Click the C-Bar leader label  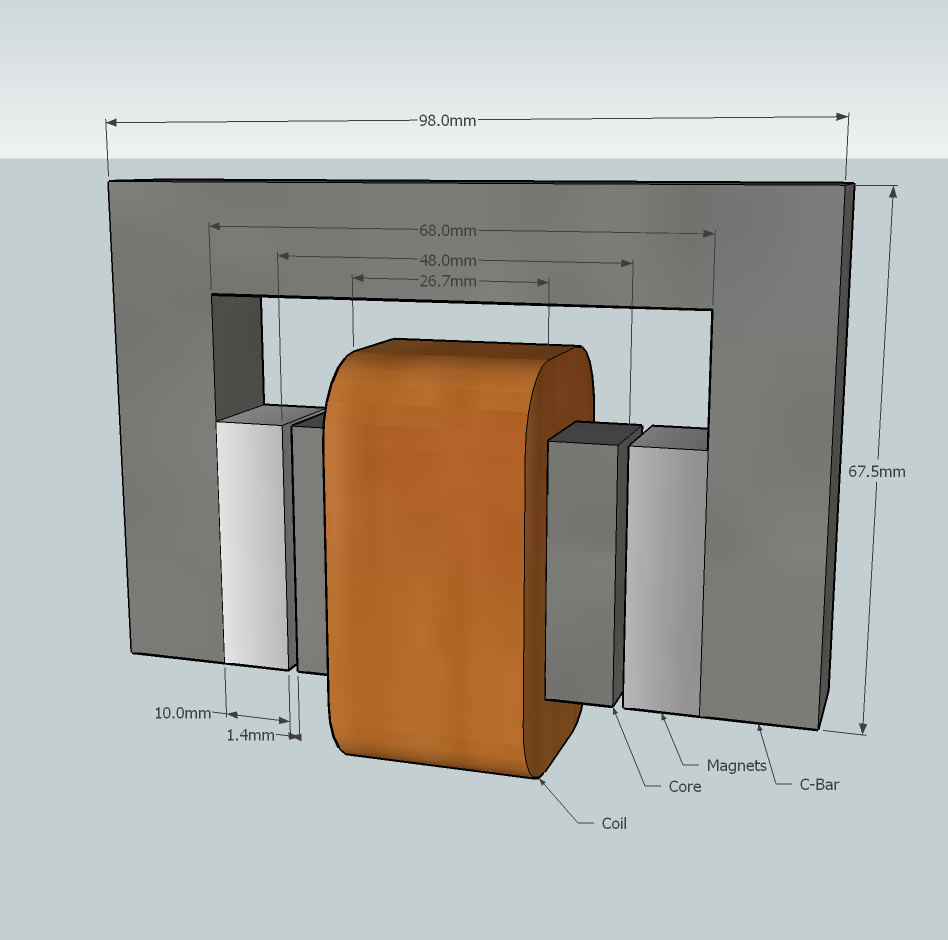pyautogui.click(x=819, y=785)
